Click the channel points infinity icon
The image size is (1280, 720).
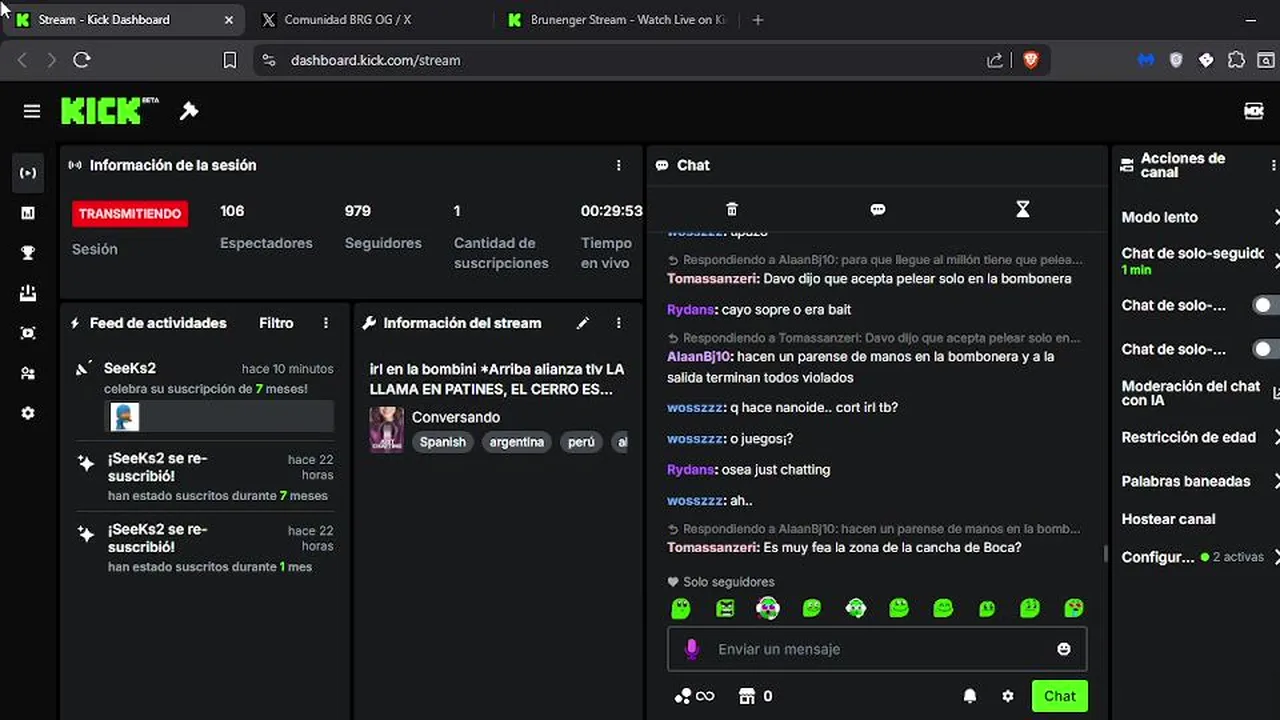pos(694,696)
